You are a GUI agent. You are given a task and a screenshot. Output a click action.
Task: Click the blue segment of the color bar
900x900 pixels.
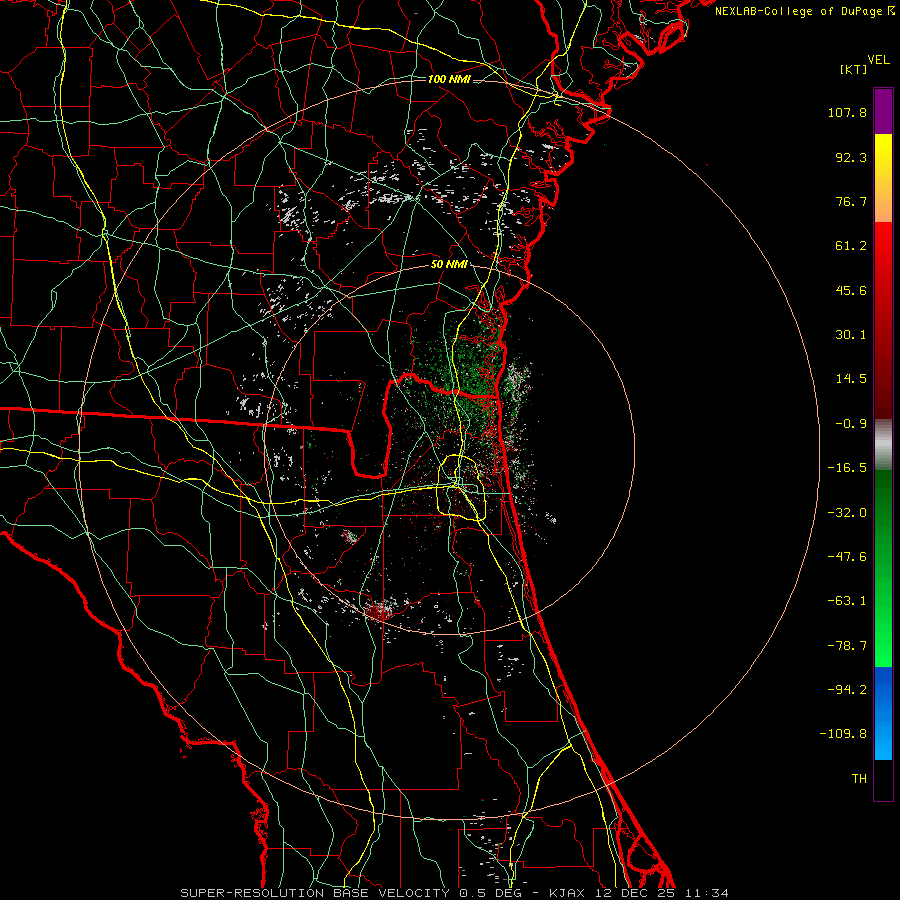pos(883,713)
